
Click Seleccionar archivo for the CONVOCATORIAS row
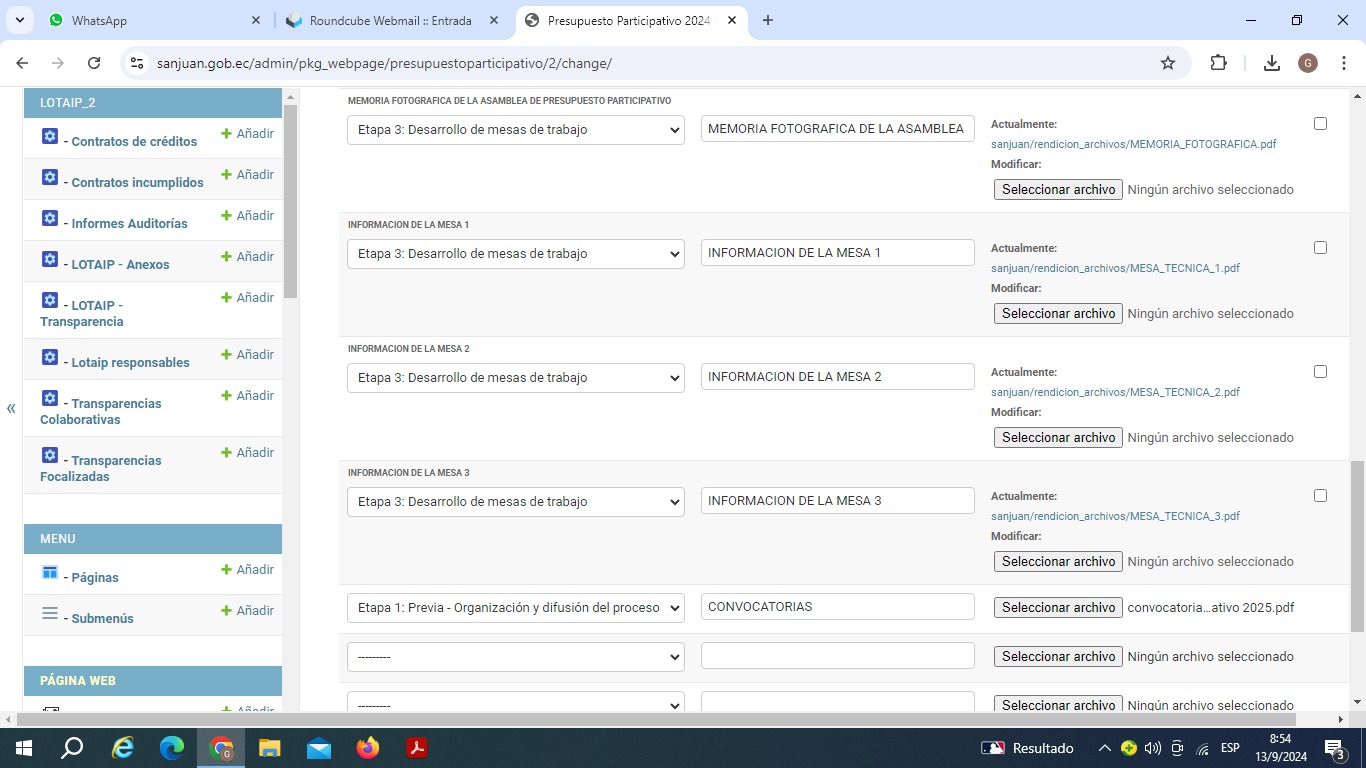tap(1058, 607)
